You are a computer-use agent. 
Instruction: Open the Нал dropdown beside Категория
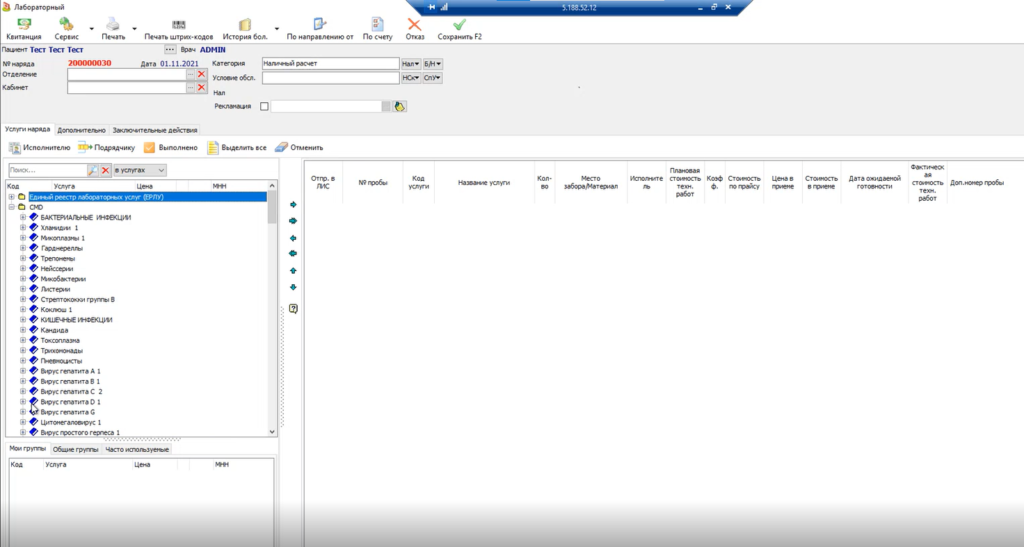pos(410,63)
